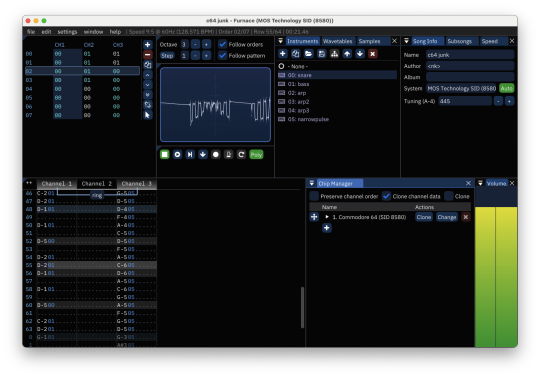Switch to the Samples tab

pos(370,41)
